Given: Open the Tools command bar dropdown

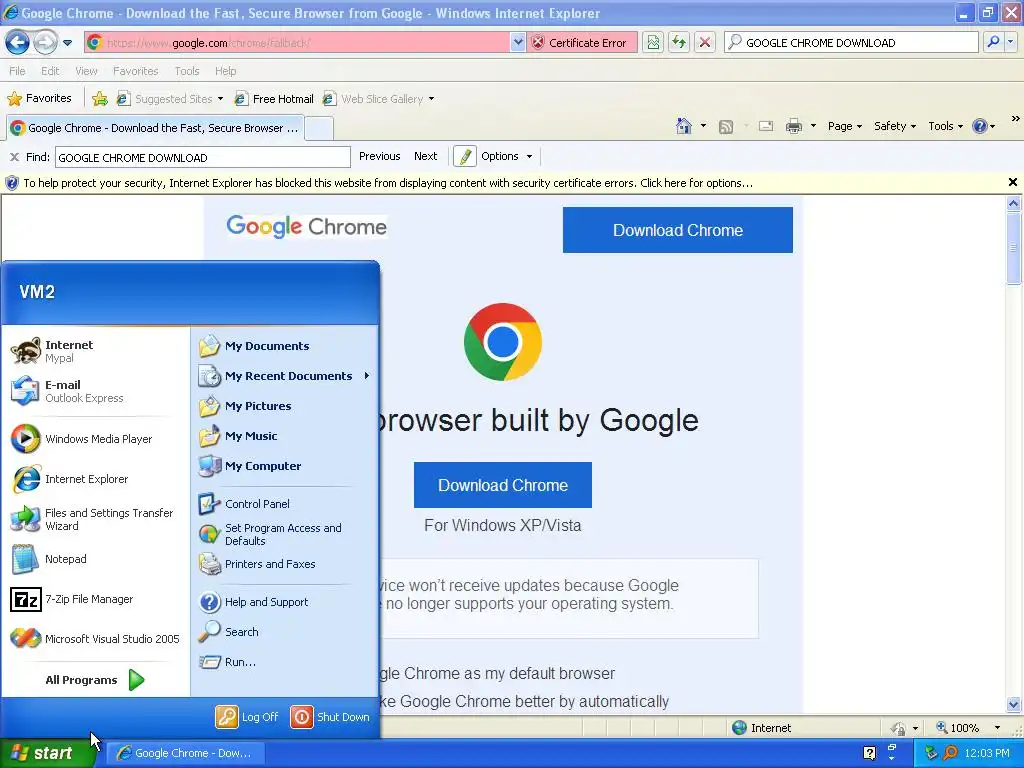Looking at the screenshot, I should click(946, 126).
